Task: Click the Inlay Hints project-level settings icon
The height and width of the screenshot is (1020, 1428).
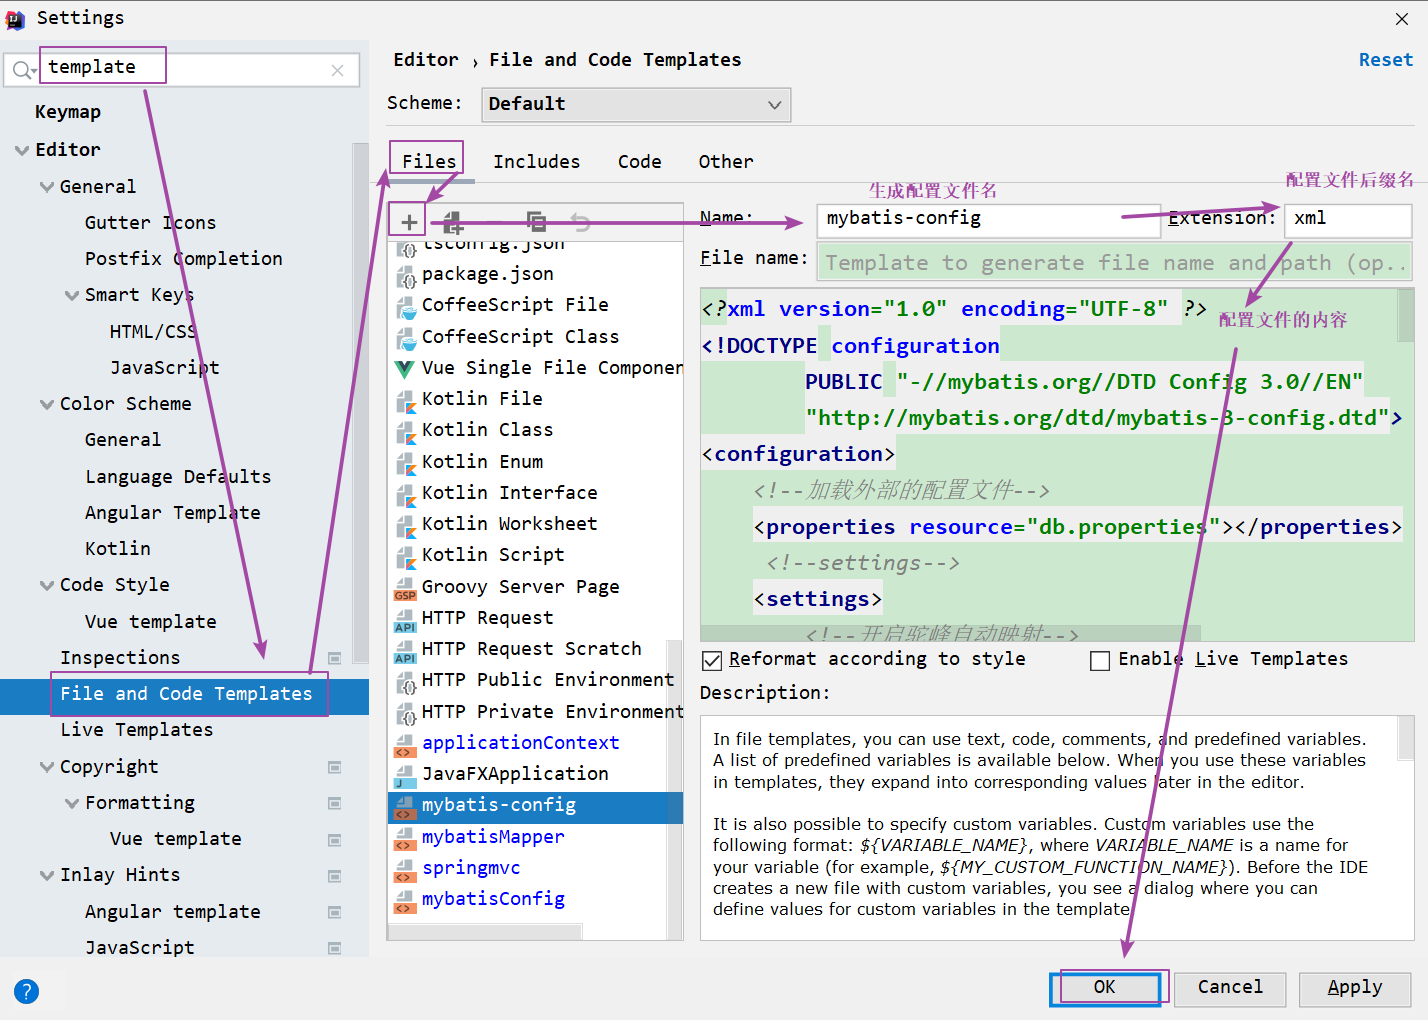Action: 335,876
